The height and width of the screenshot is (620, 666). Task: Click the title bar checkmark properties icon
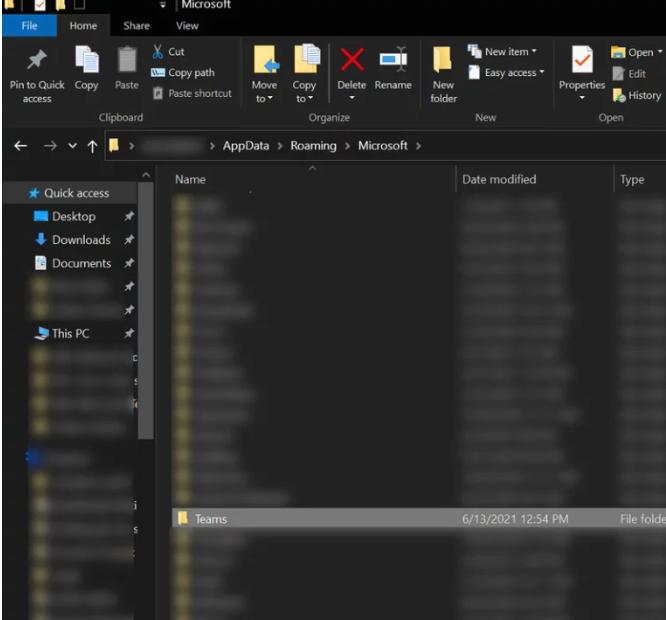40,5
